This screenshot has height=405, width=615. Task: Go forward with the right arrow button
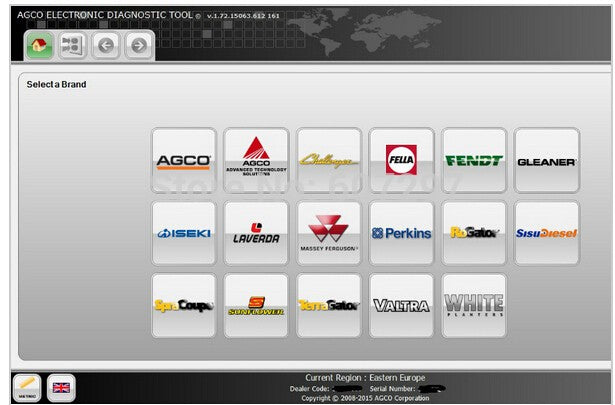(x=138, y=45)
